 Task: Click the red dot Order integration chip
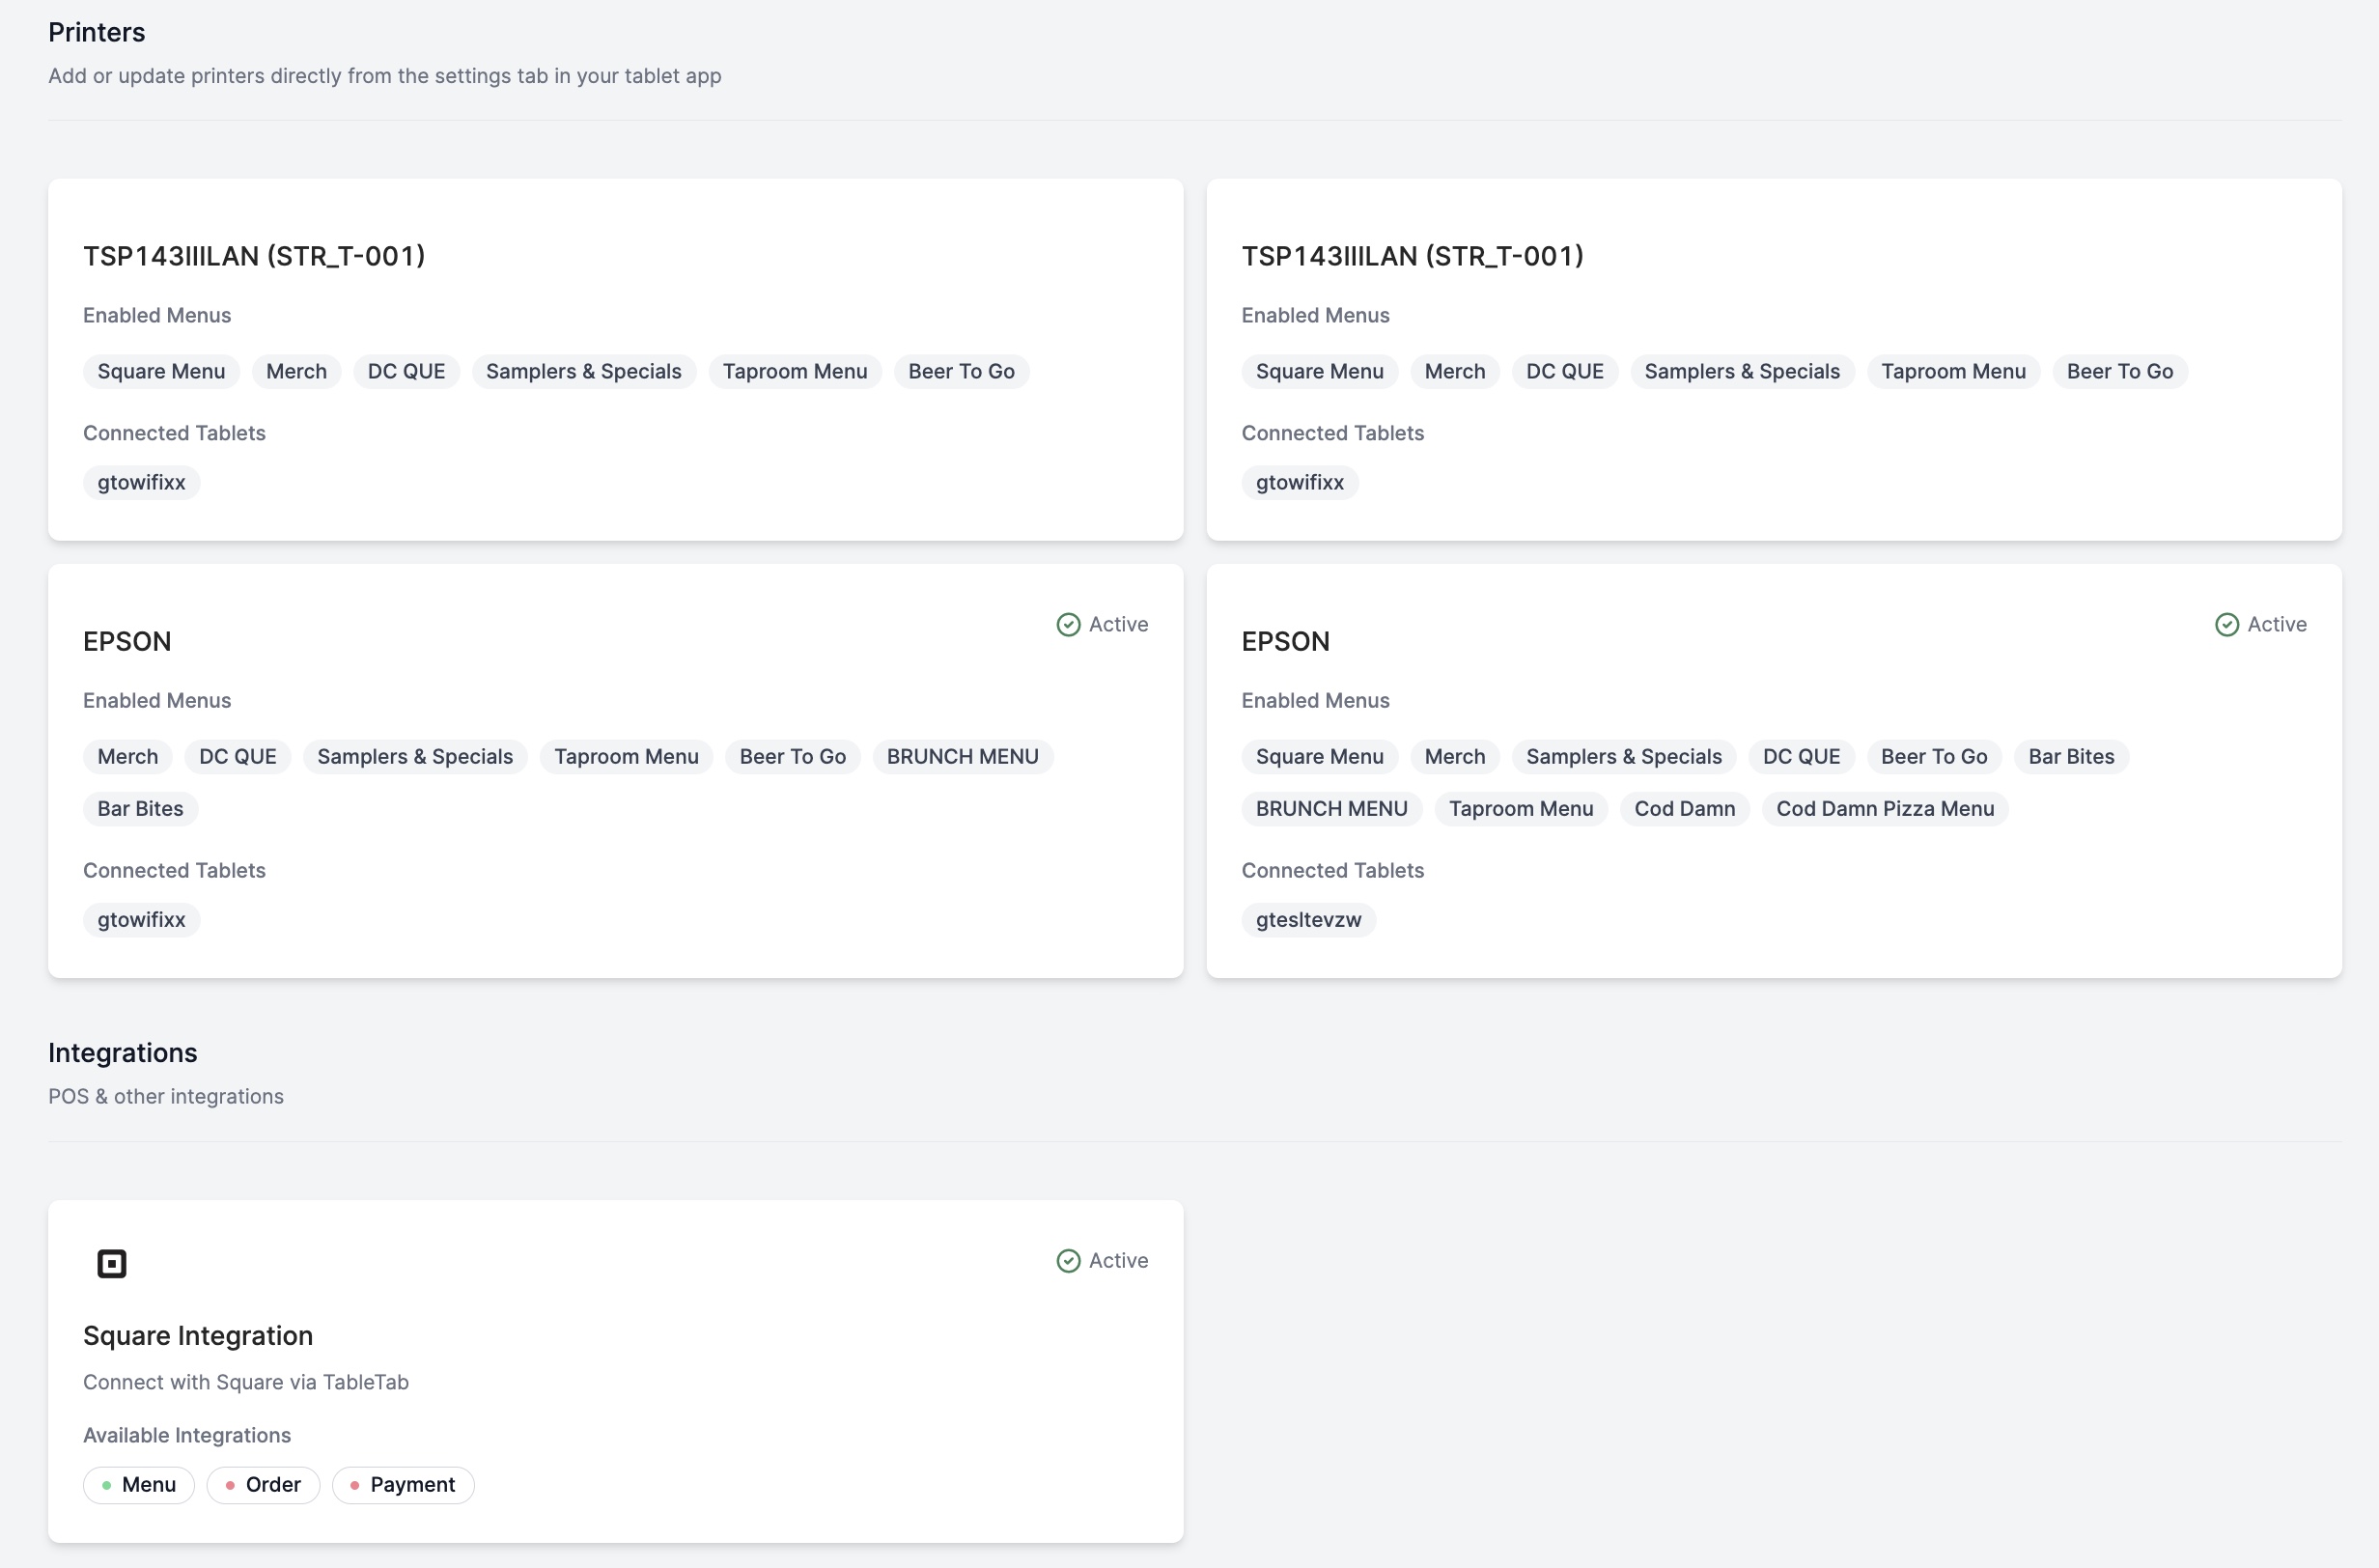pyautogui.click(x=263, y=1484)
